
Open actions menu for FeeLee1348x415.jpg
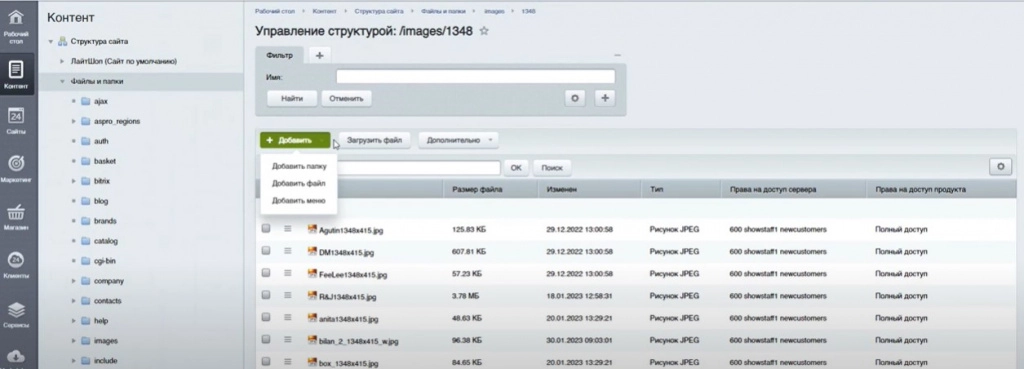tap(287, 273)
